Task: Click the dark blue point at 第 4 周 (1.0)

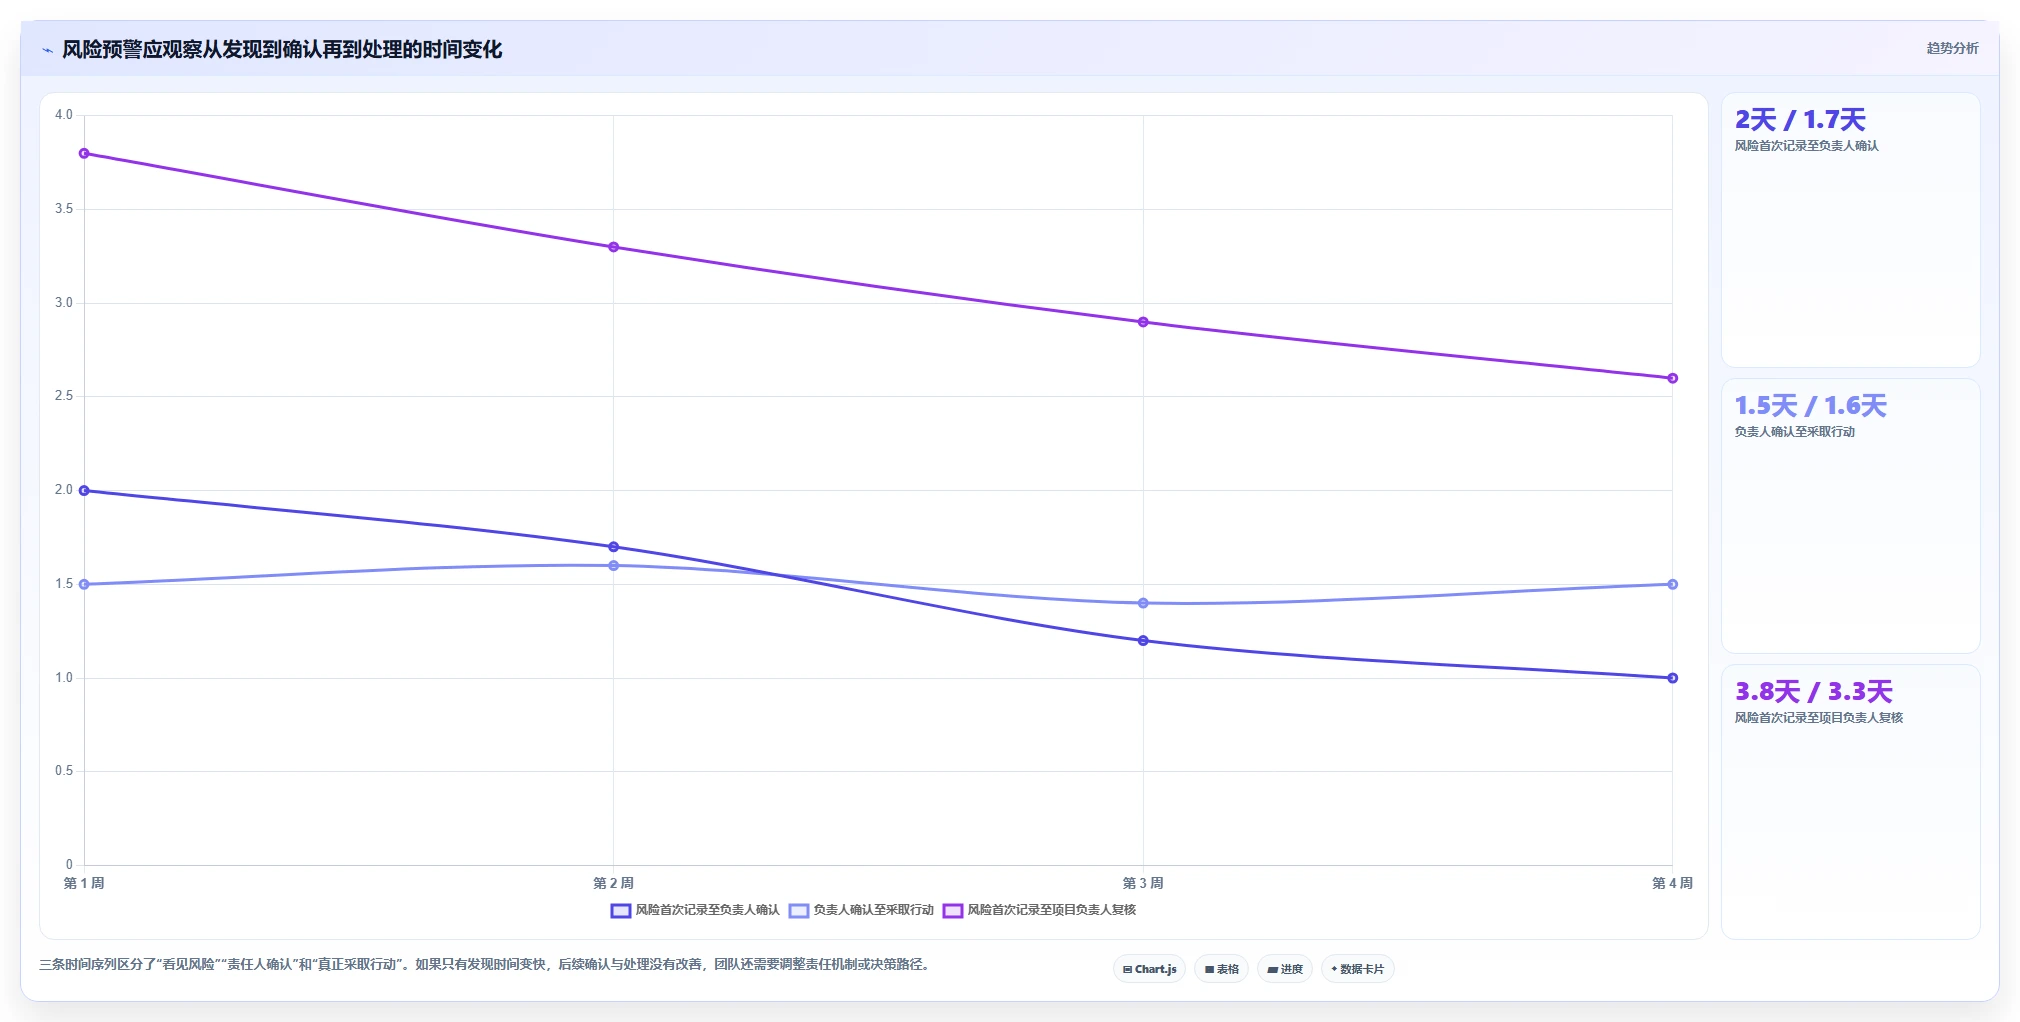Action: (1673, 678)
